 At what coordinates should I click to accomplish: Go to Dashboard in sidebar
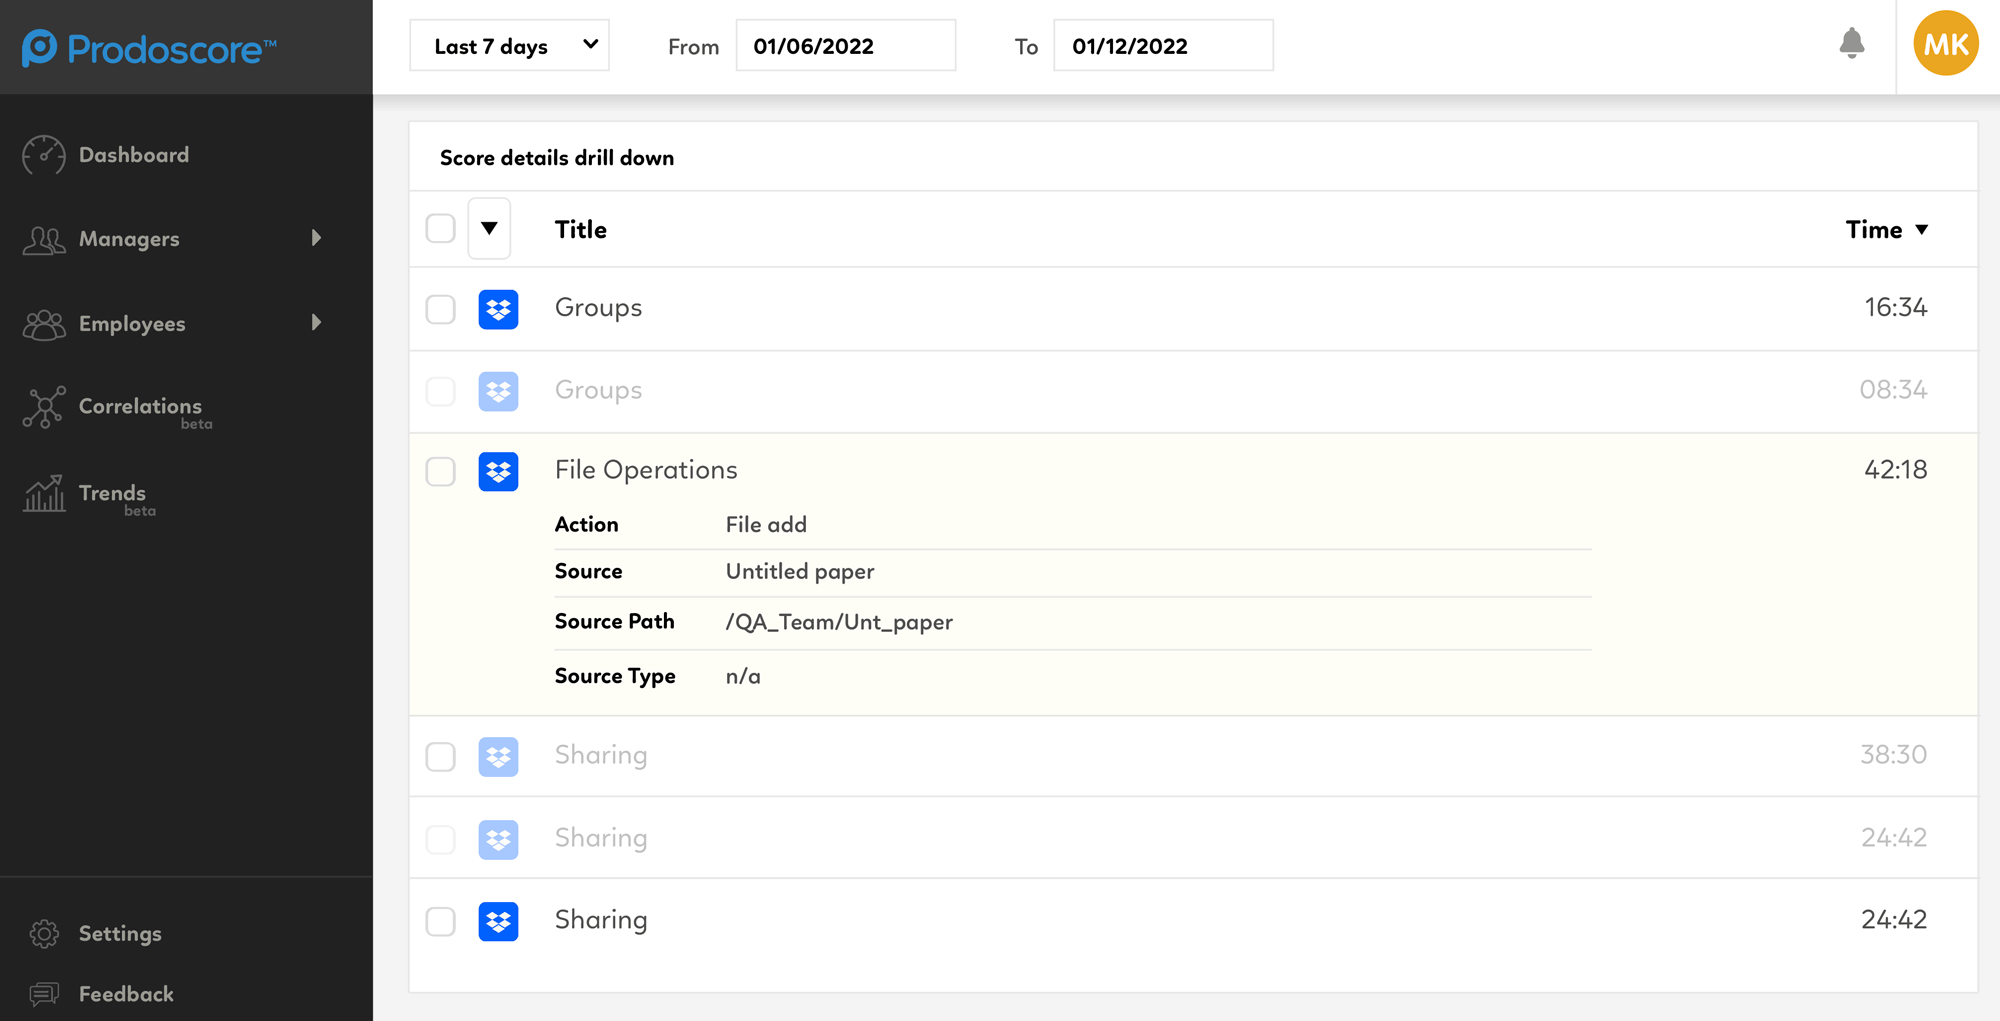point(134,155)
